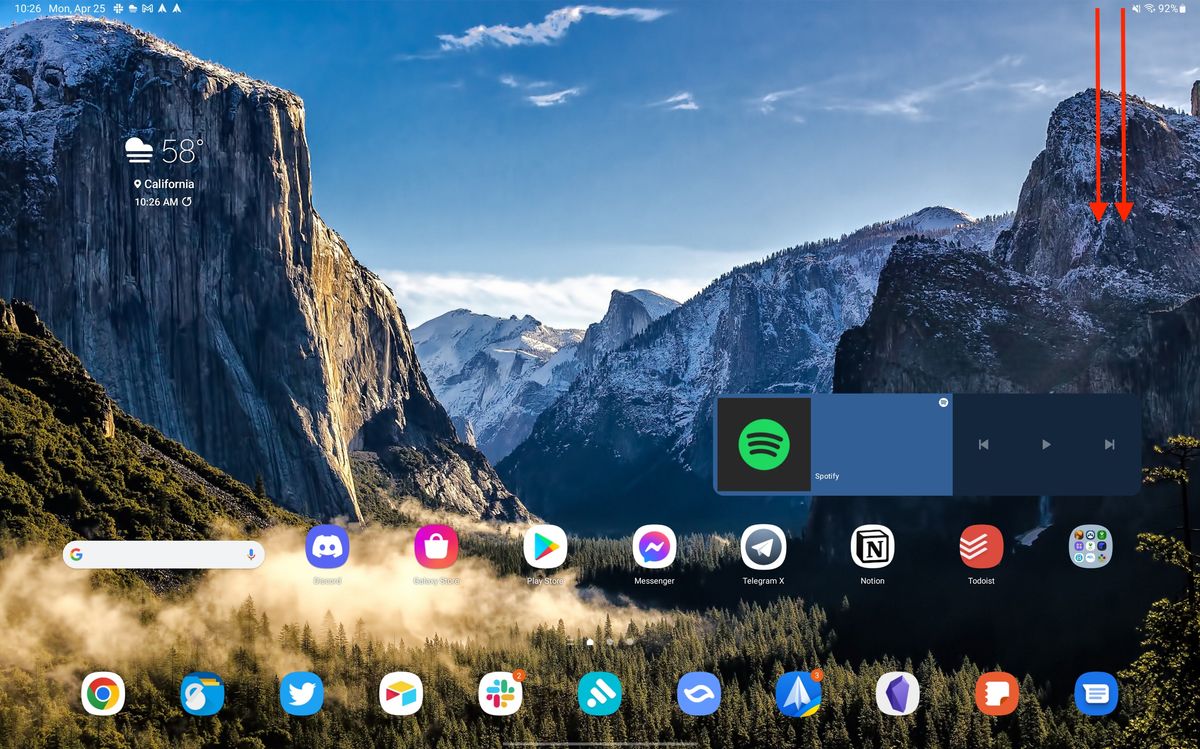Open Google Messages from the dock

(x=1096, y=693)
